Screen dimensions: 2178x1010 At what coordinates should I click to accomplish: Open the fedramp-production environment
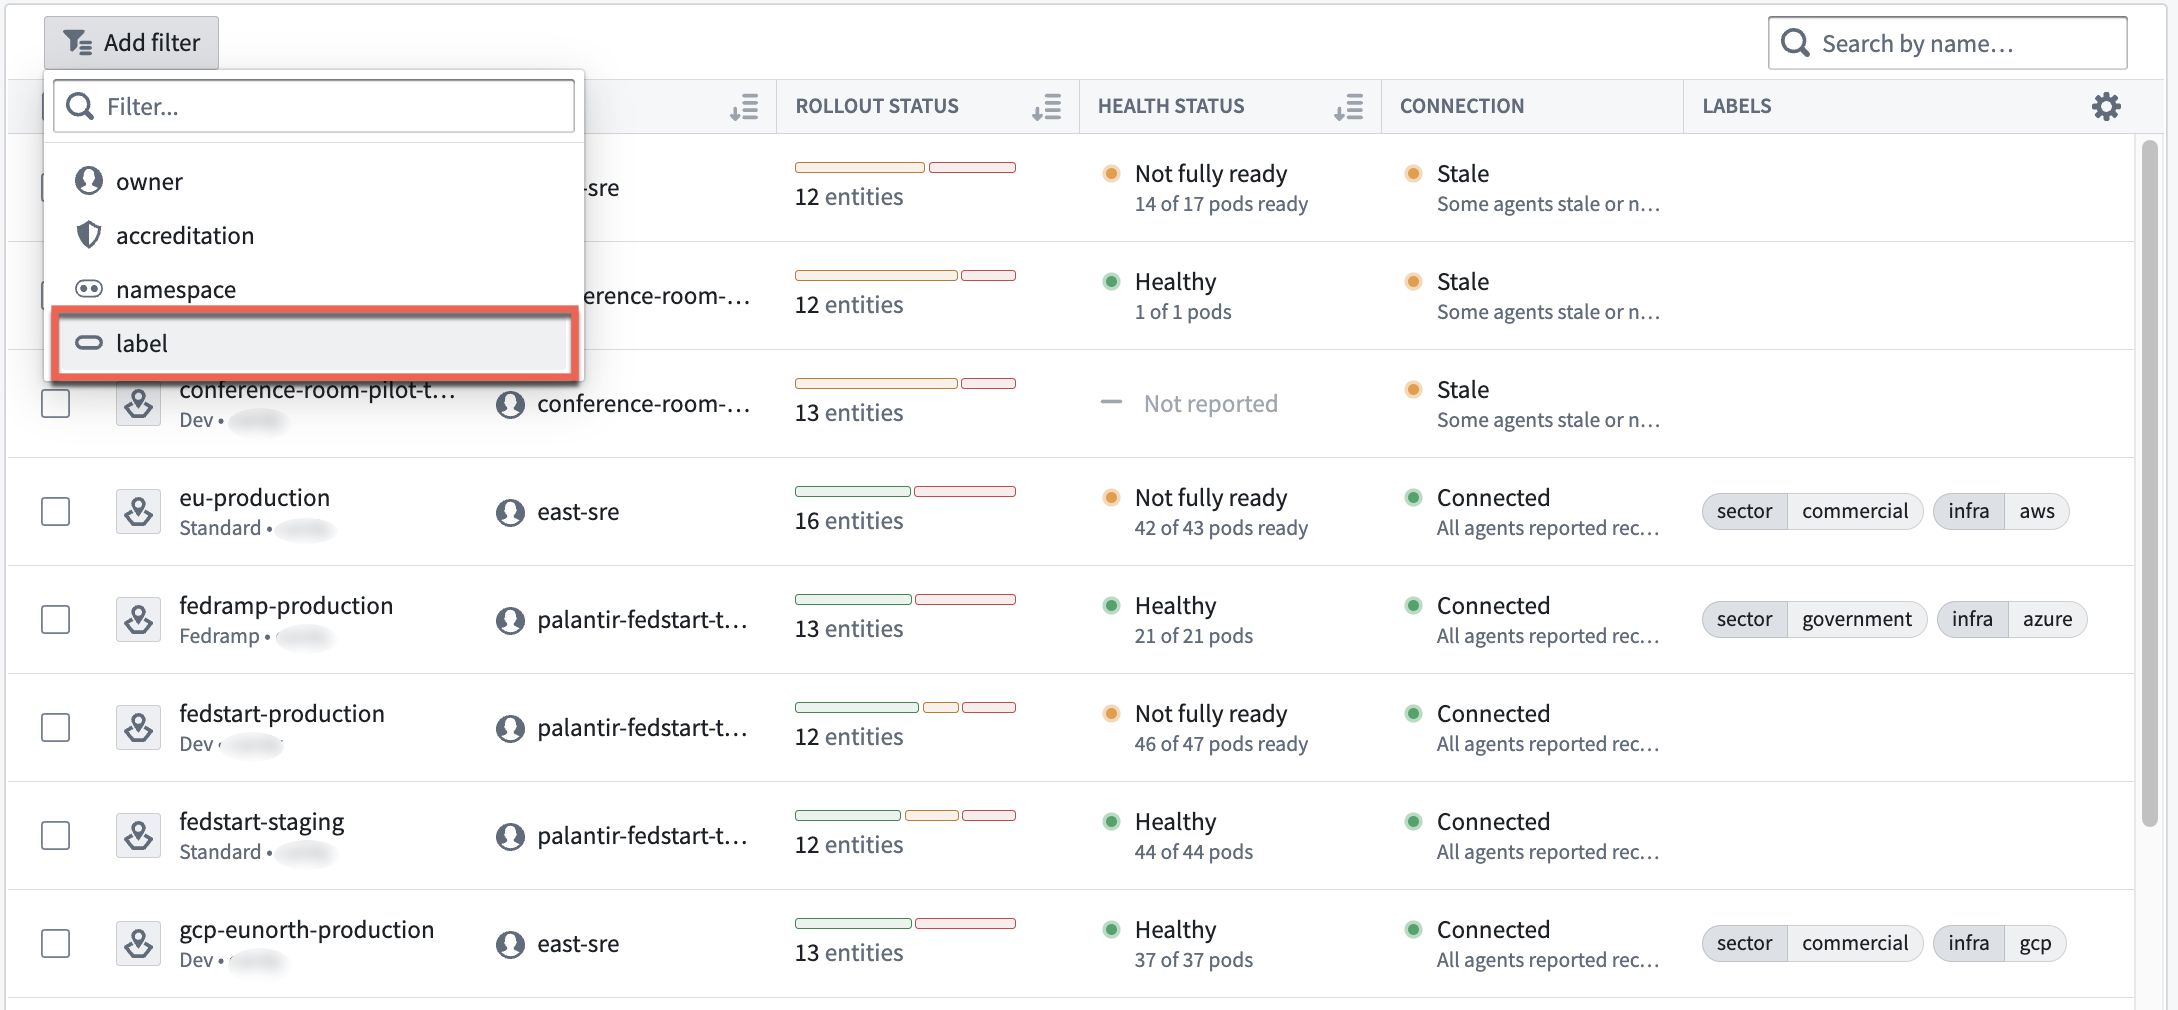coord(286,605)
